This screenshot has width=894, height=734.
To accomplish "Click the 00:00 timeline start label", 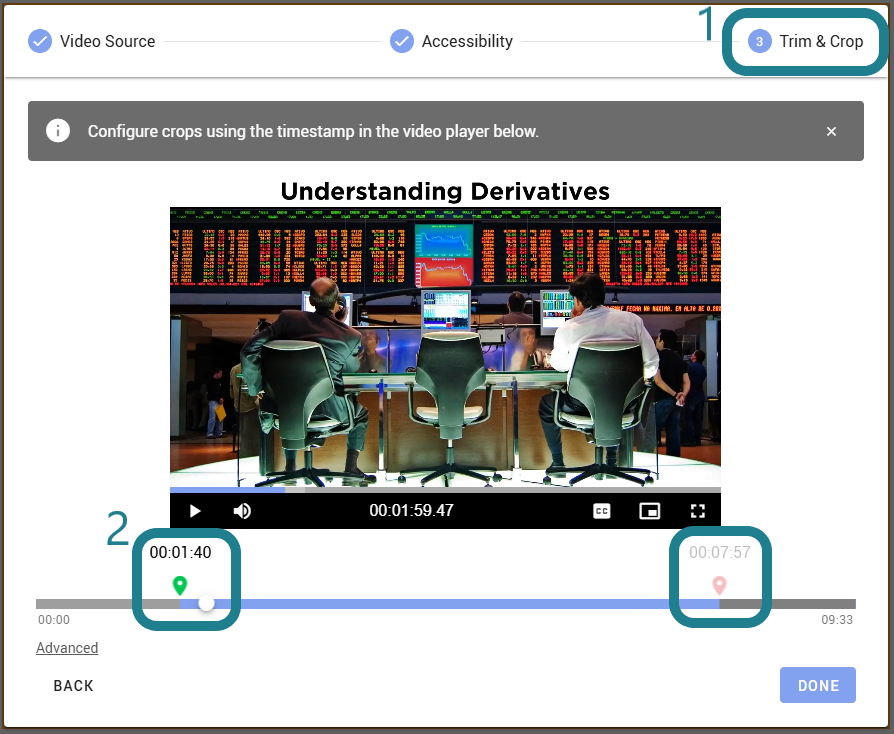I will 54,620.
